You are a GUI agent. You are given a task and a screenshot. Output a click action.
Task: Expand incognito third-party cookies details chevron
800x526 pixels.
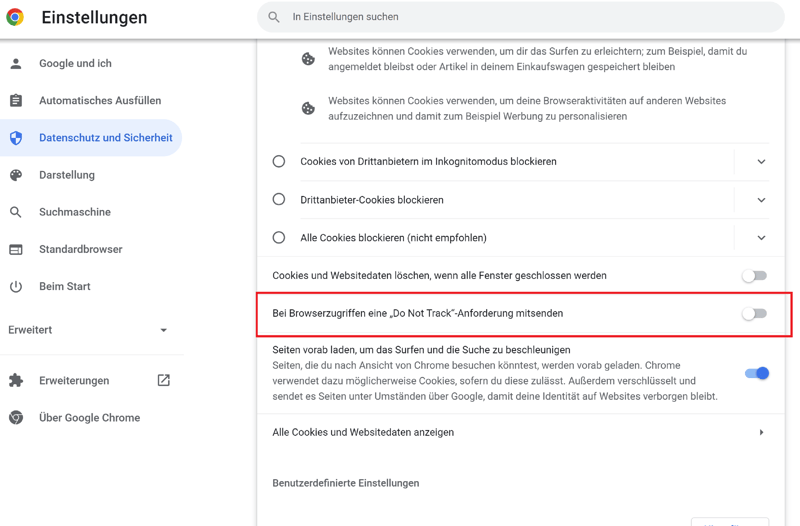click(x=761, y=162)
